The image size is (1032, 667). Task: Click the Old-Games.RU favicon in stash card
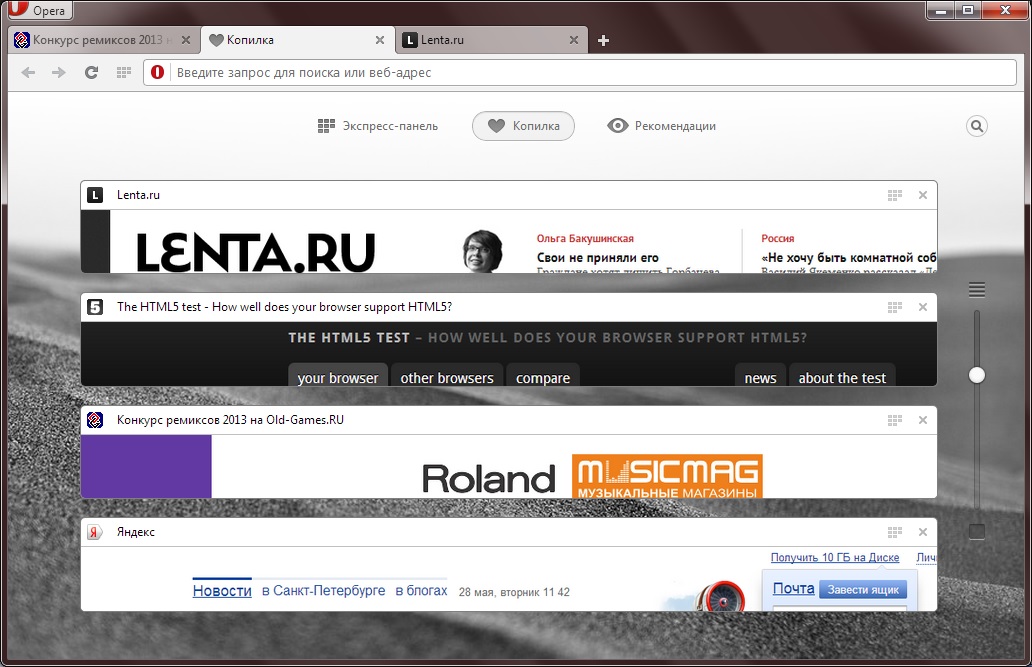pos(95,420)
